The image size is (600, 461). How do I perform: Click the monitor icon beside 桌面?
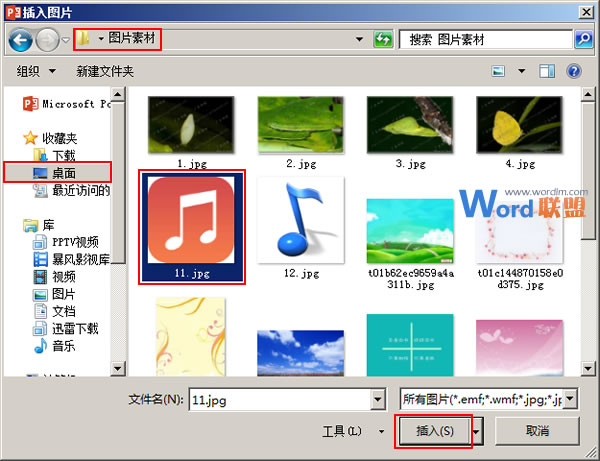click(40, 173)
